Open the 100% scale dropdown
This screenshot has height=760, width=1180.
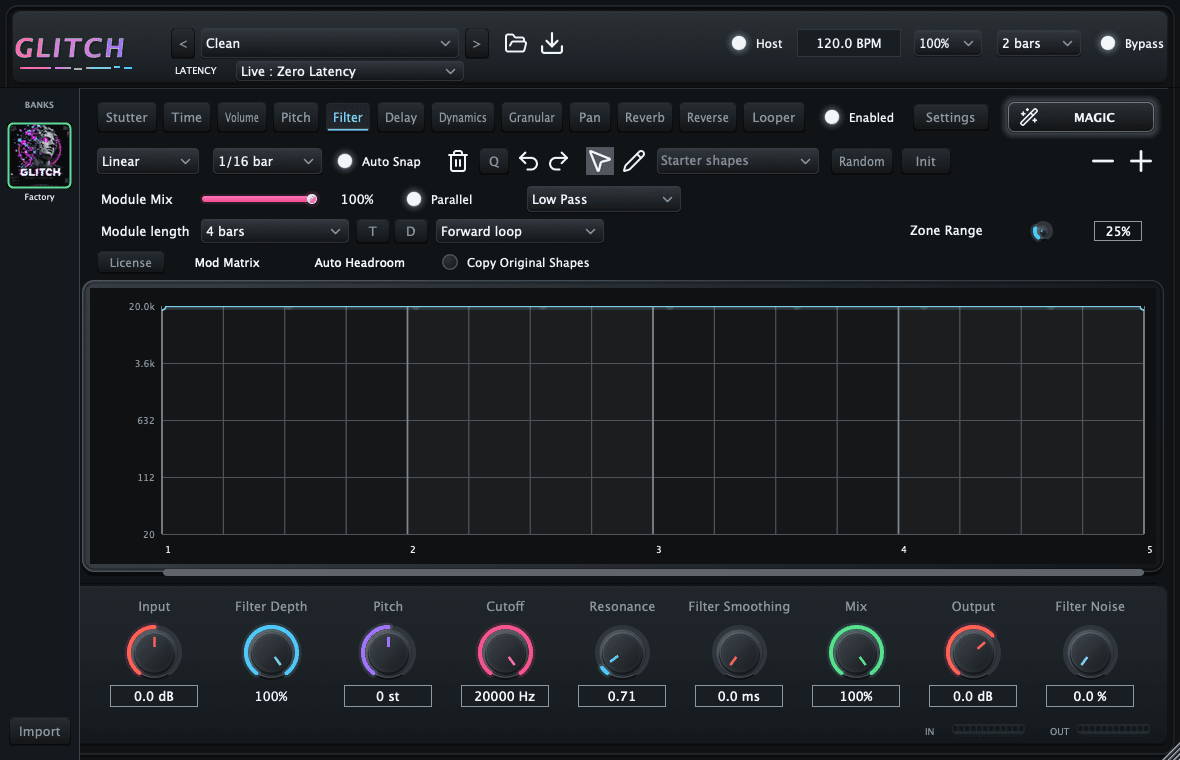point(947,44)
